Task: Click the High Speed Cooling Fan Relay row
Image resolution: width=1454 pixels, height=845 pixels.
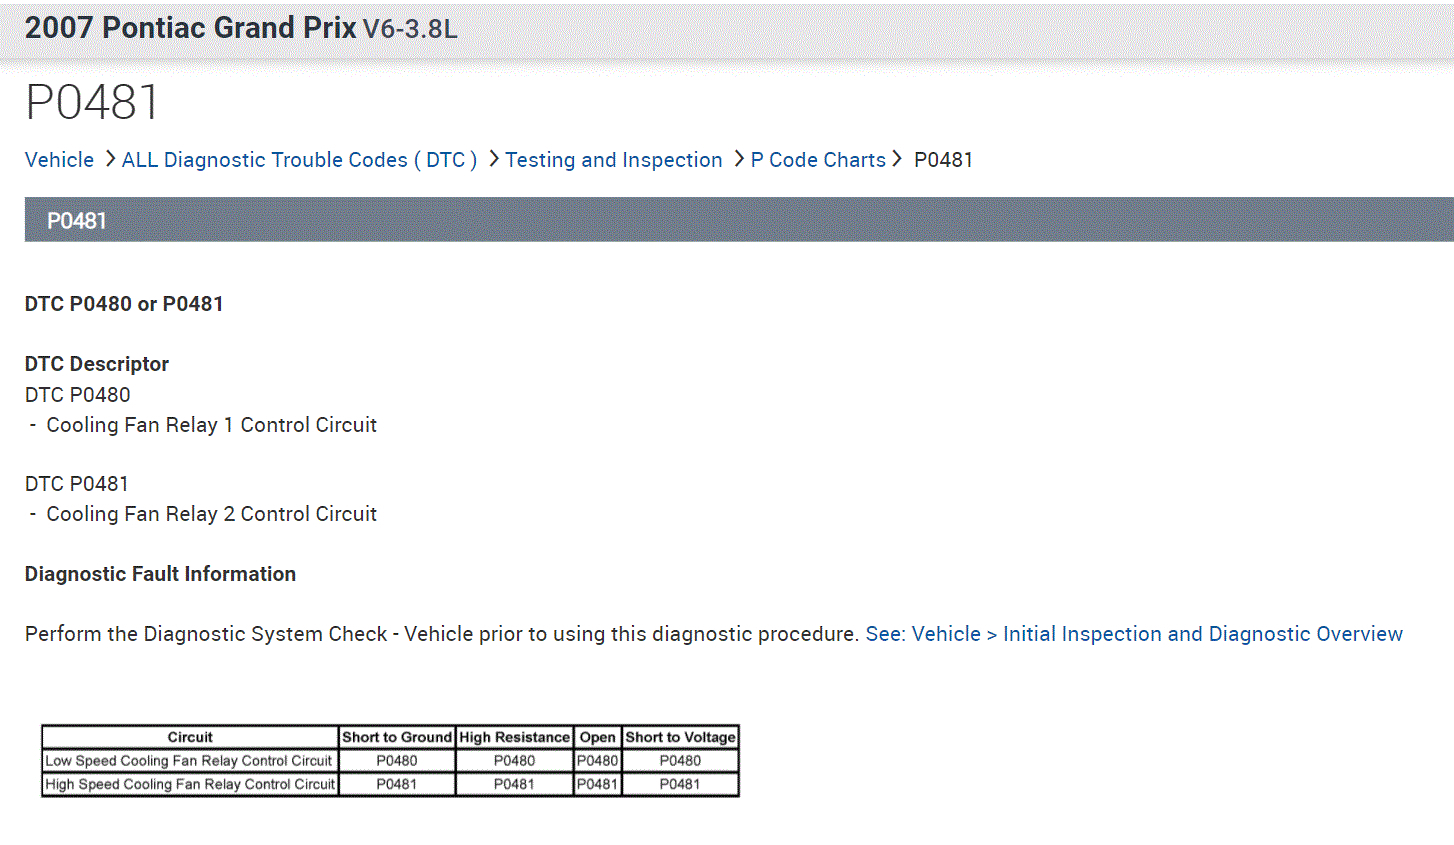Action: point(190,785)
